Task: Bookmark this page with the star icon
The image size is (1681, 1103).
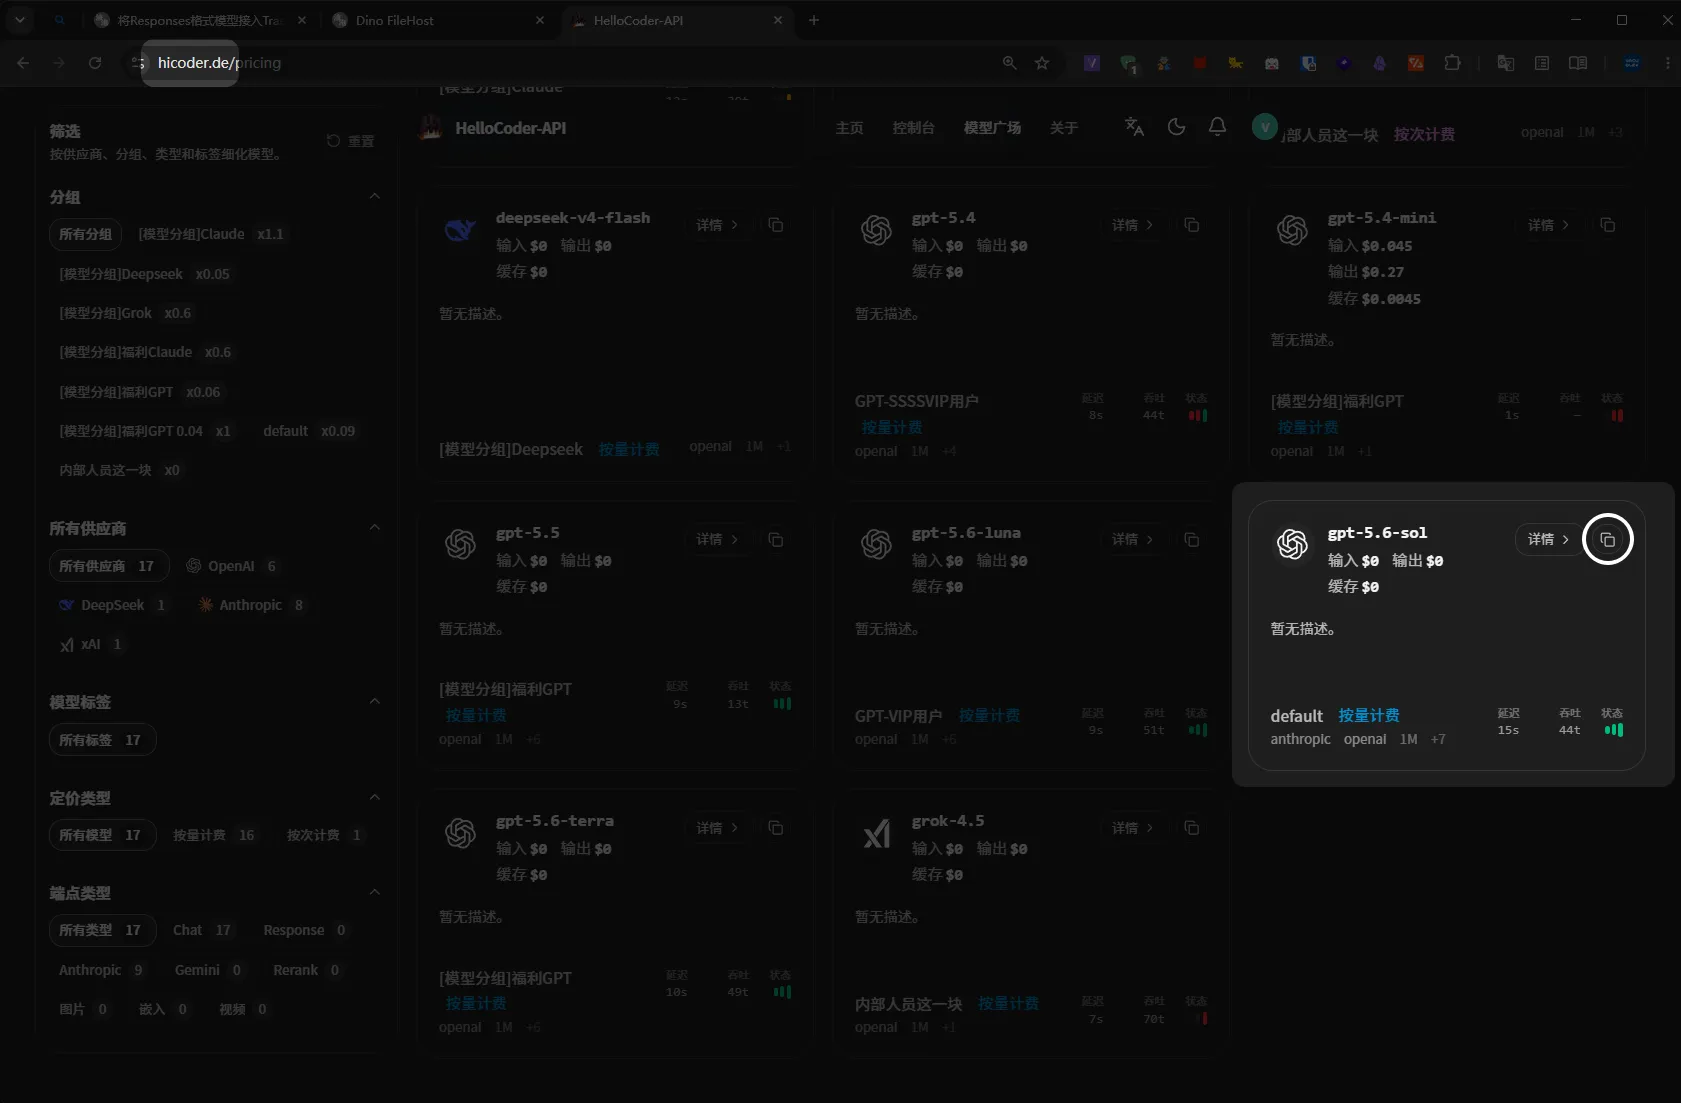Action: 1042,63
